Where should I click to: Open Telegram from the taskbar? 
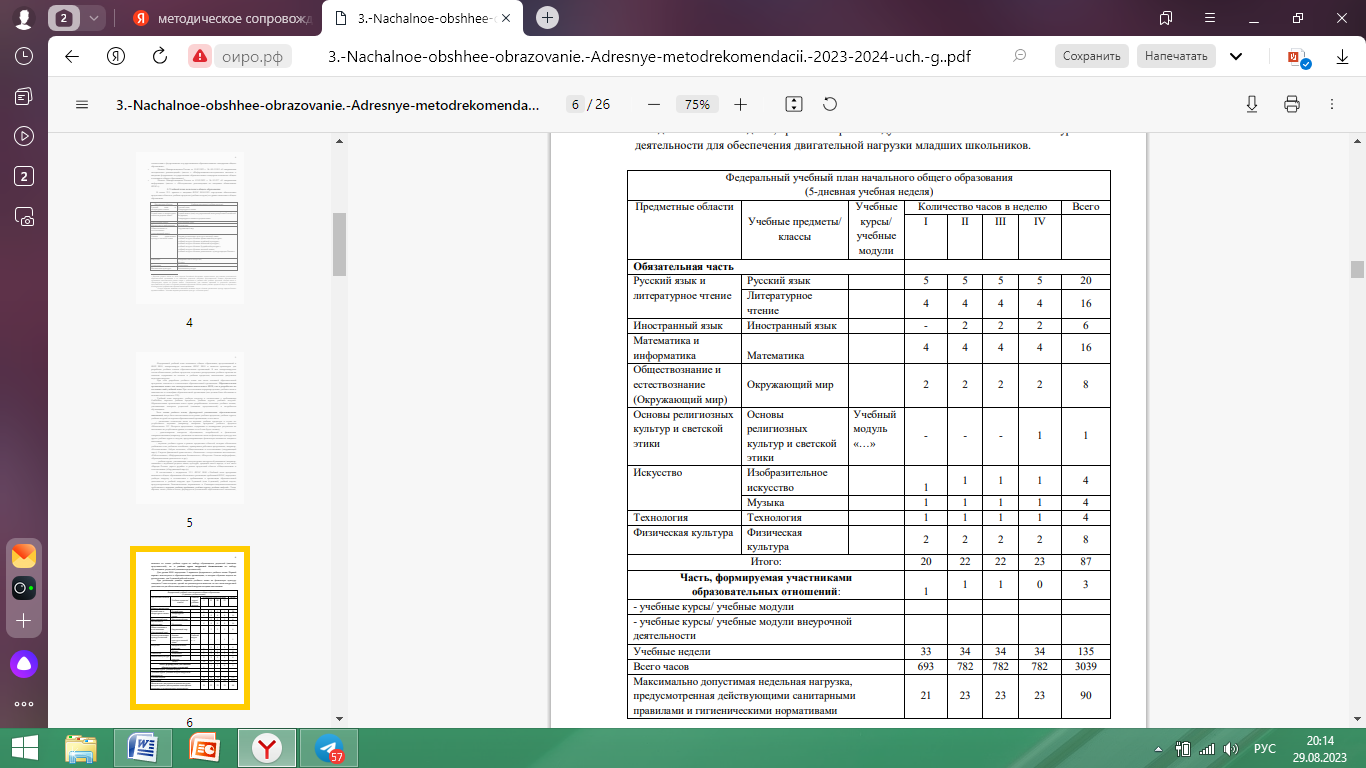pyautogui.click(x=328, y=748)
